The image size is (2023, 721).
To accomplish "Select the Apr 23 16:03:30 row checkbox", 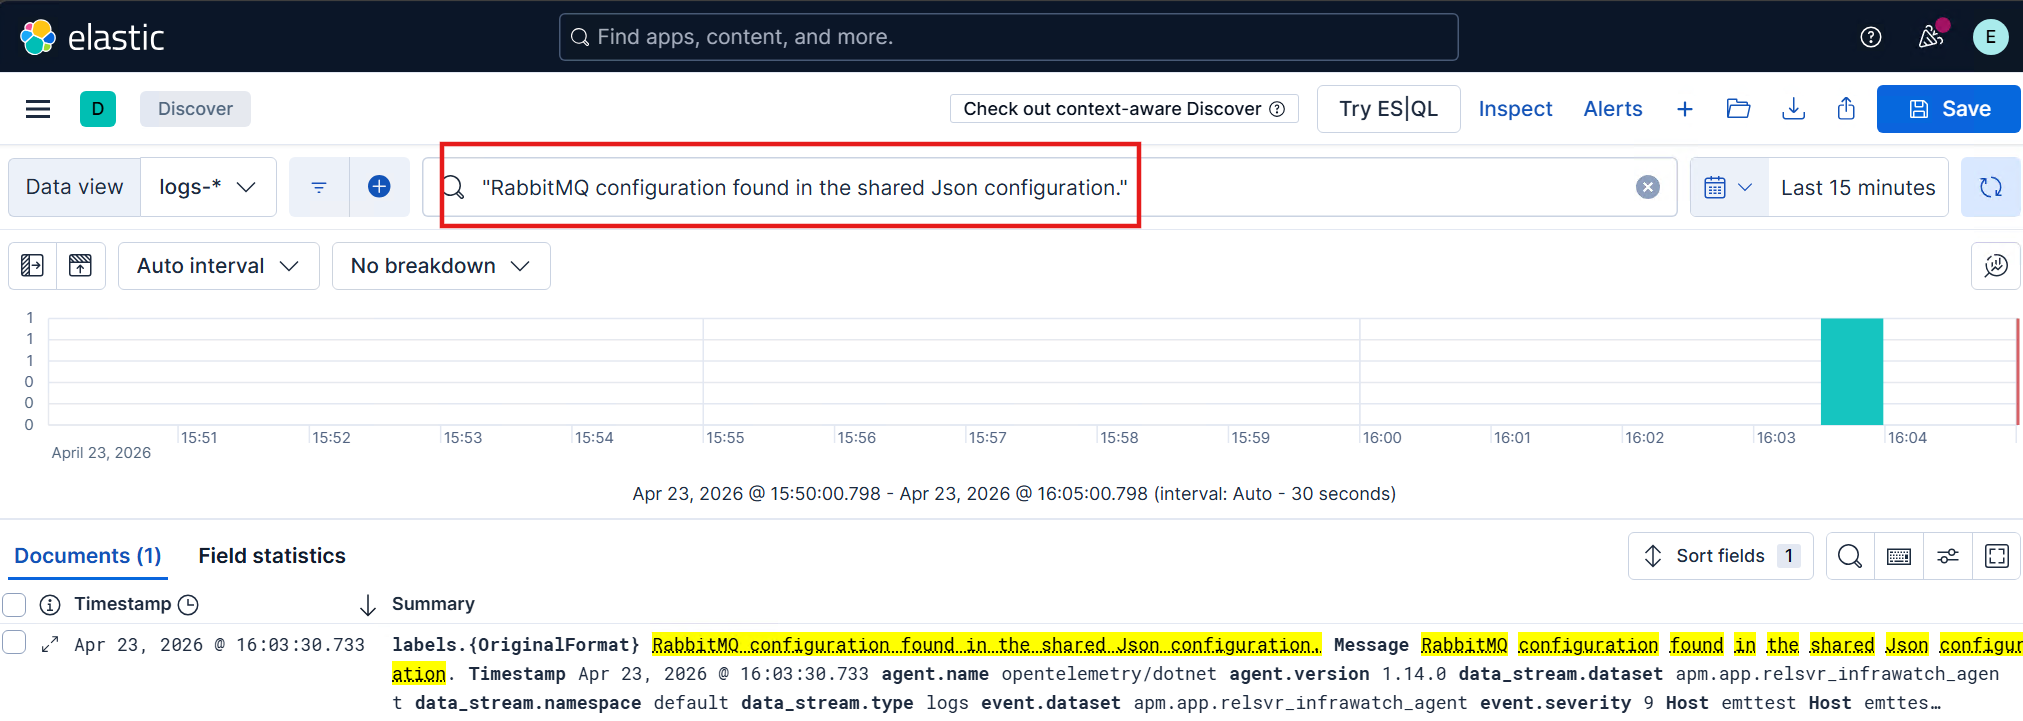I will pos(14,642).
